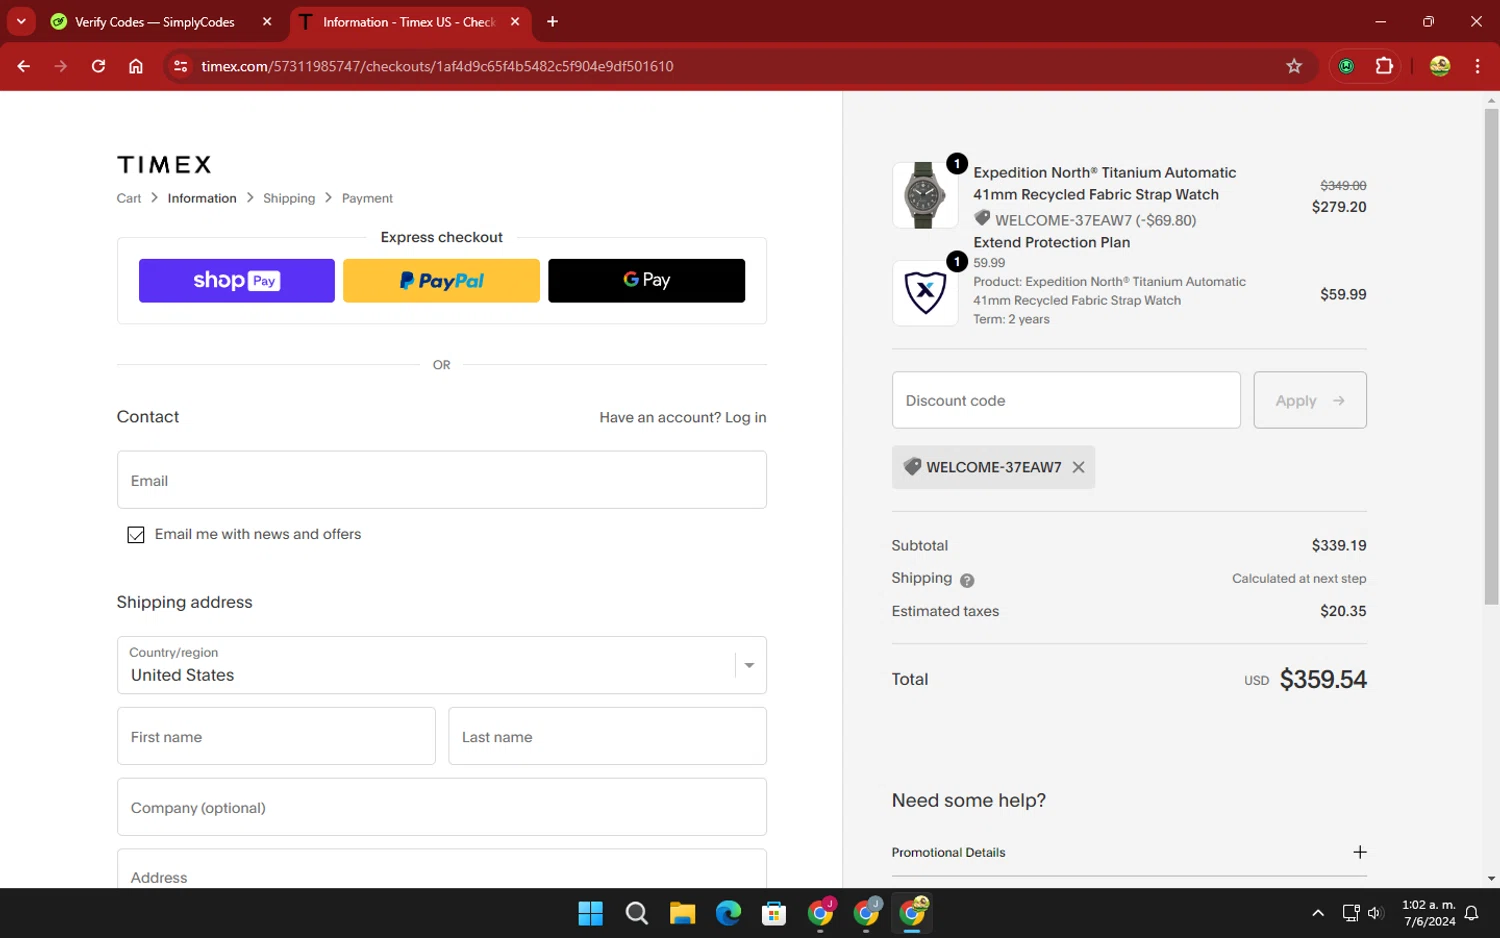The width and height of the screenshot is (1500, 938).
Task: Open the Chrome three-dot menu
Action: (1477, 66)
